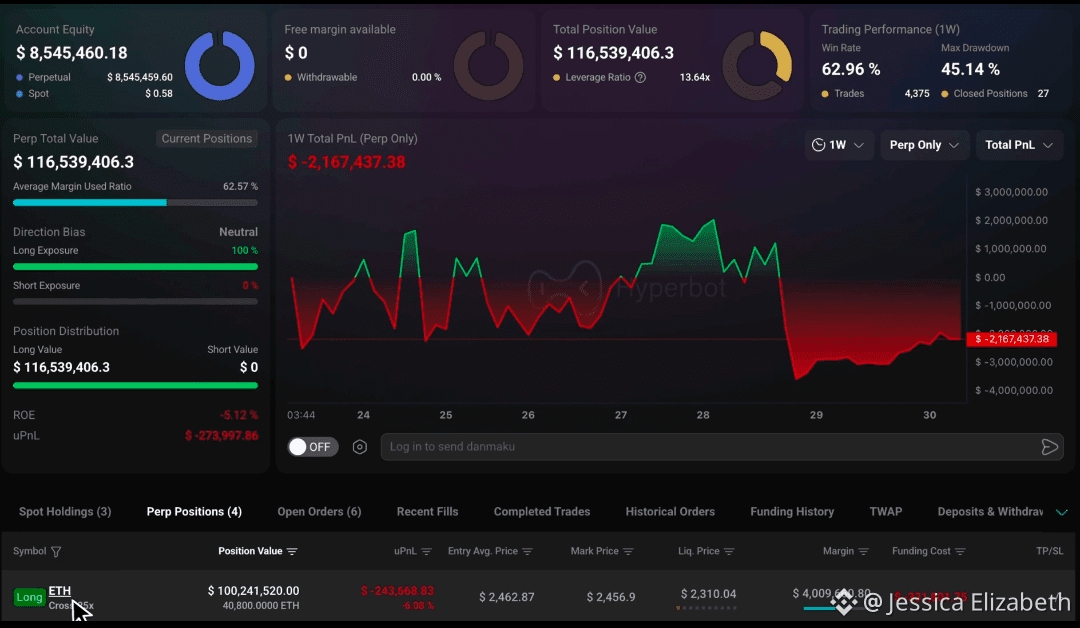Click the Symbol column header

click(30, 551)
